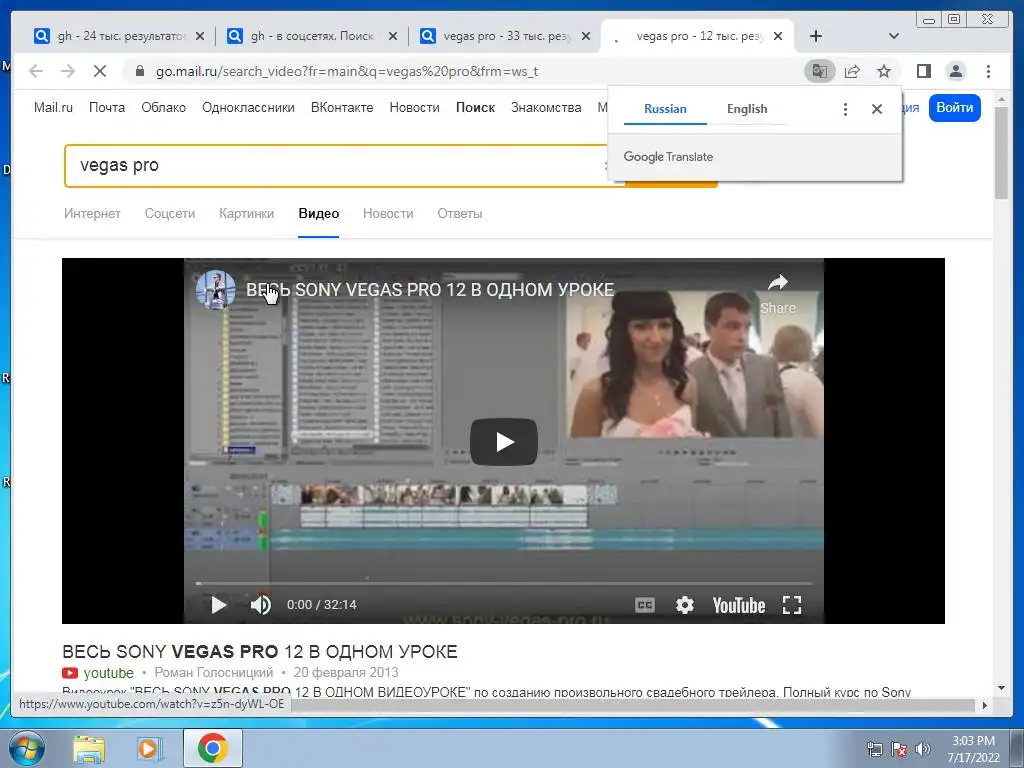Open translate options three-dot menu

845,109
